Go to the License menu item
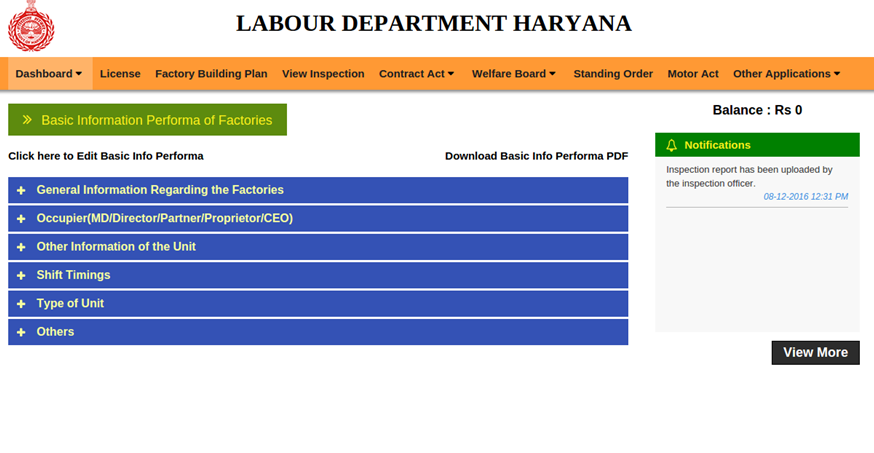The image size is (874, 453). (x=120, y=74)
